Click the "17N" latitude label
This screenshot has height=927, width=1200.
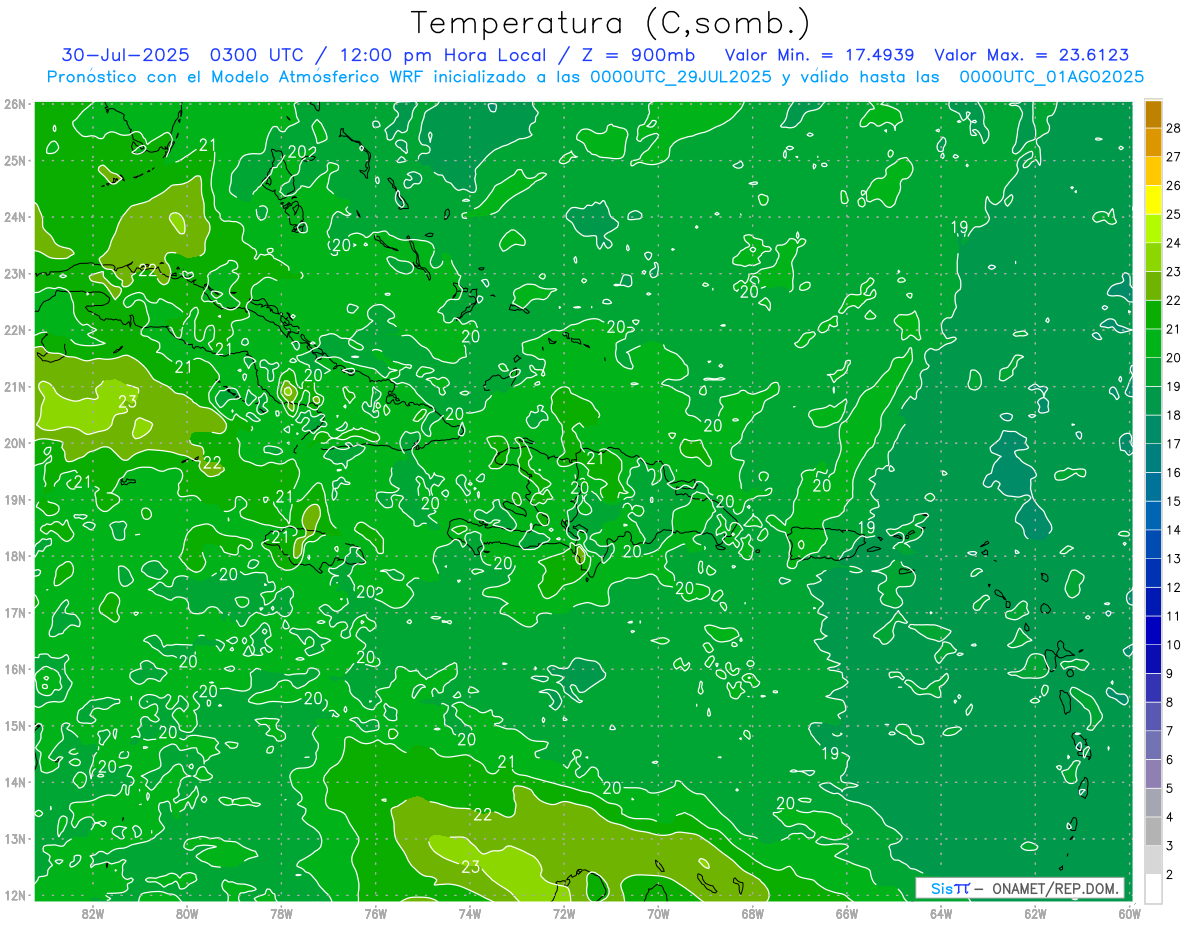click(15, 612)
